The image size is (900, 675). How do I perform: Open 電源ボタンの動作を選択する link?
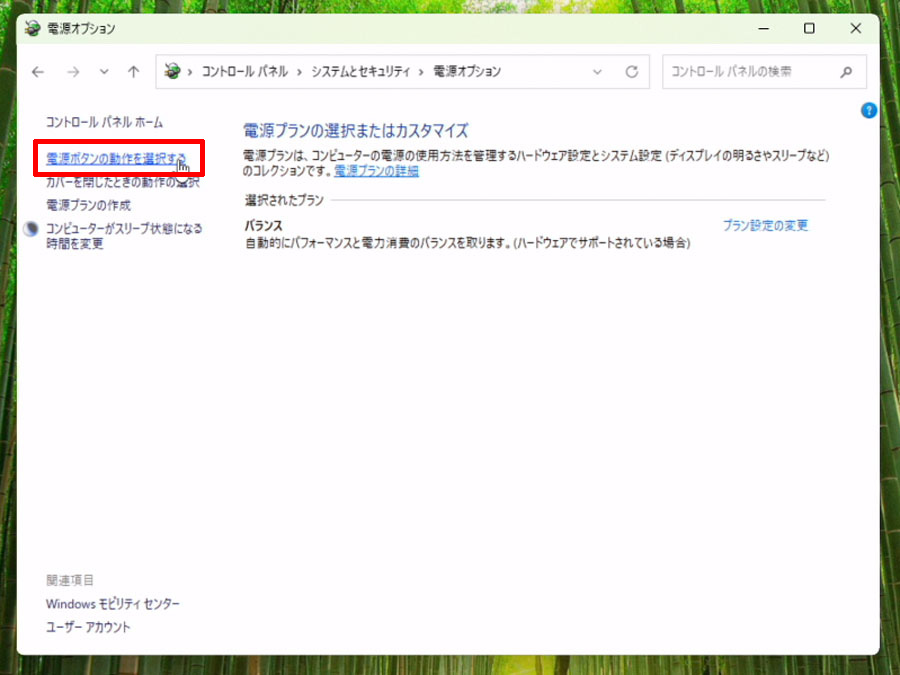coord(117,158)
